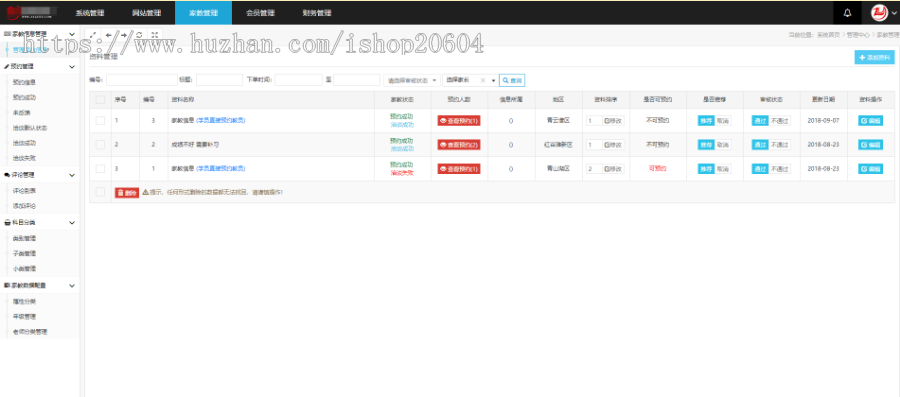Screen dimensions: 900x397
Task: Focus the 标题 input field
Action: pyautogui.click(x=219, y=80)
